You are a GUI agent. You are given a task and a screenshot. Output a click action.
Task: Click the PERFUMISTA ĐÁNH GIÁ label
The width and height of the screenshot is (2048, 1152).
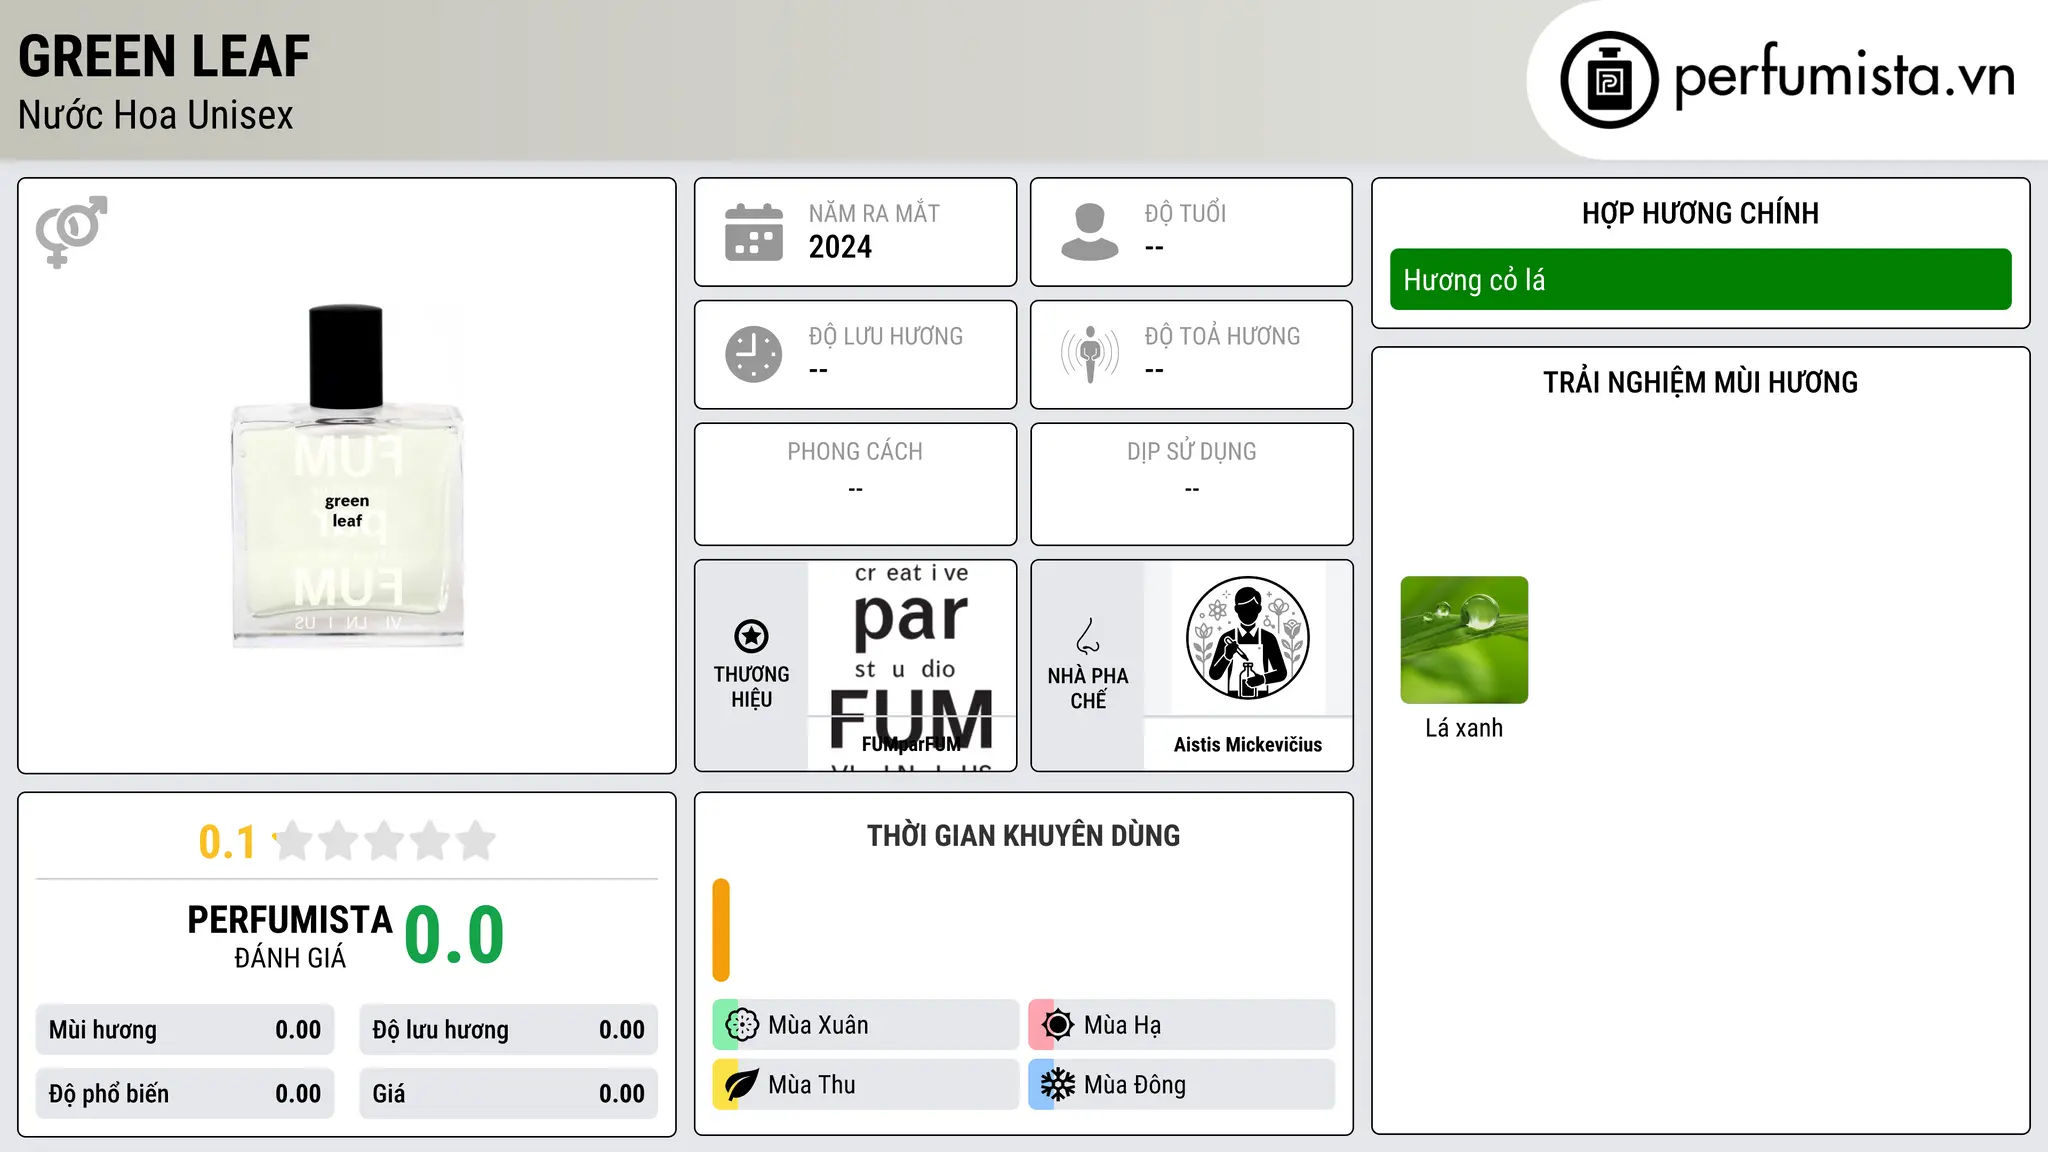coord(290,937)
